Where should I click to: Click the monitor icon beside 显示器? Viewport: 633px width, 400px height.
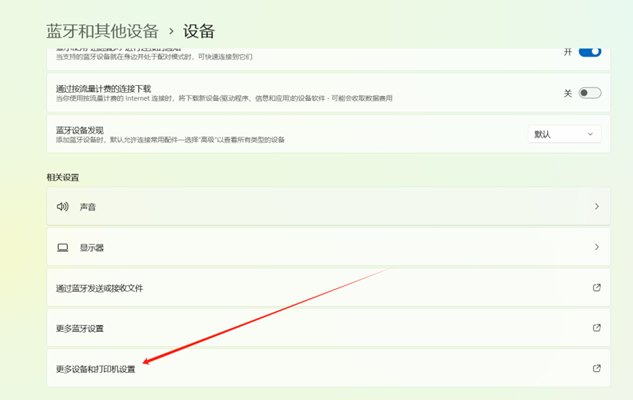click(62, 247)
